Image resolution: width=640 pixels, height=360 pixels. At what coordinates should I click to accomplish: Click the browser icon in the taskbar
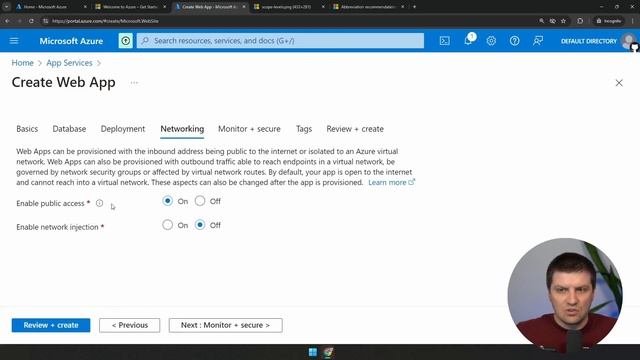coord(328,352)
